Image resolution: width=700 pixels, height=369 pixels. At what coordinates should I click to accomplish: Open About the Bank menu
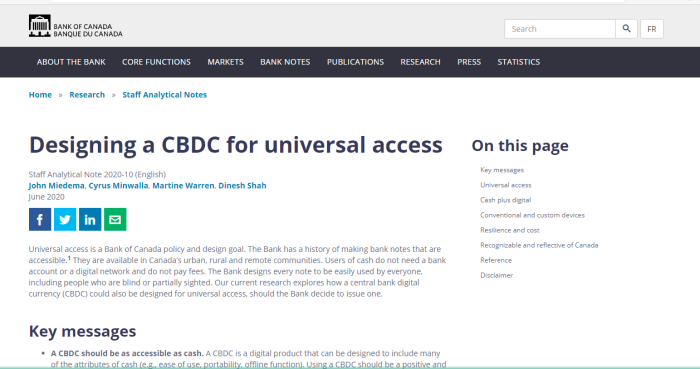(x=71, y=62)
